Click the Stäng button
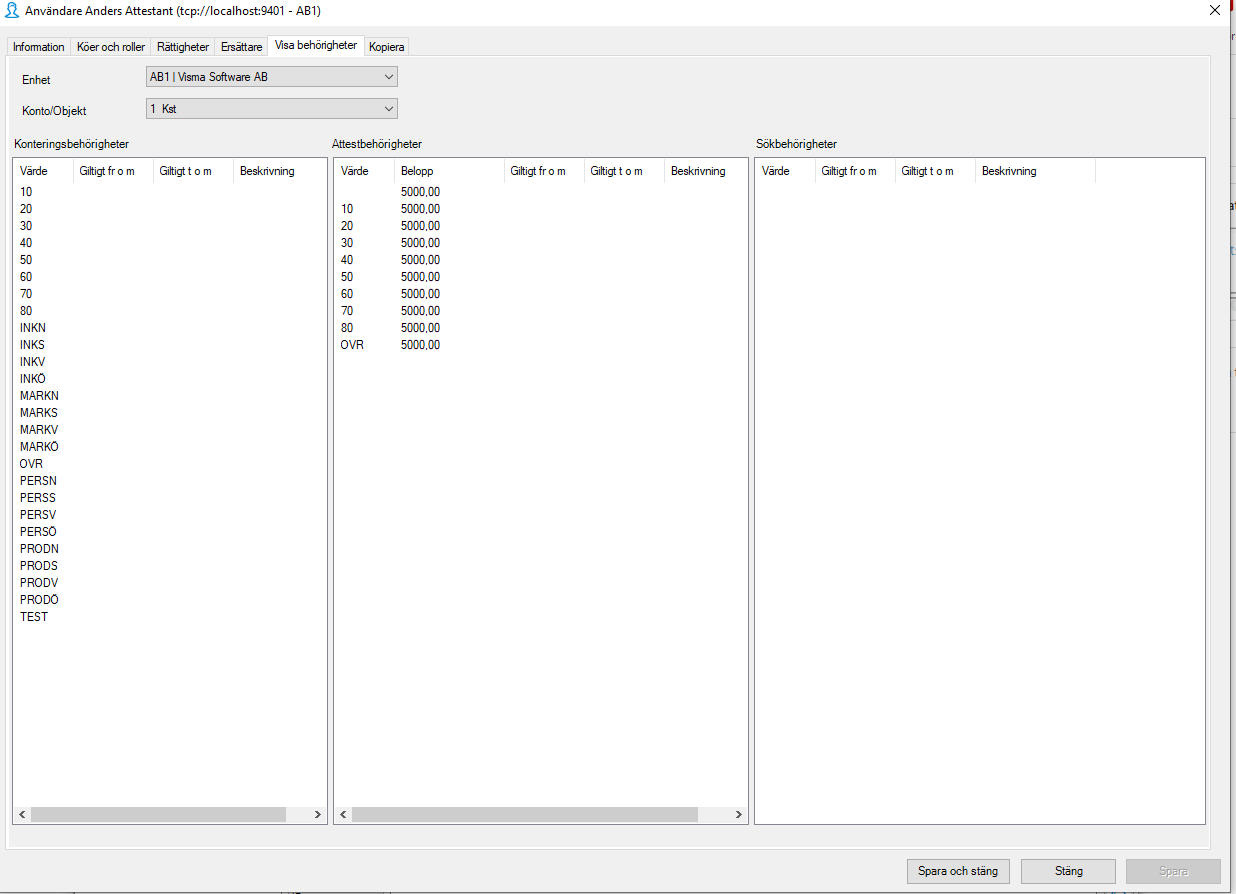 pyautogui.click(x=1067, y=871)
